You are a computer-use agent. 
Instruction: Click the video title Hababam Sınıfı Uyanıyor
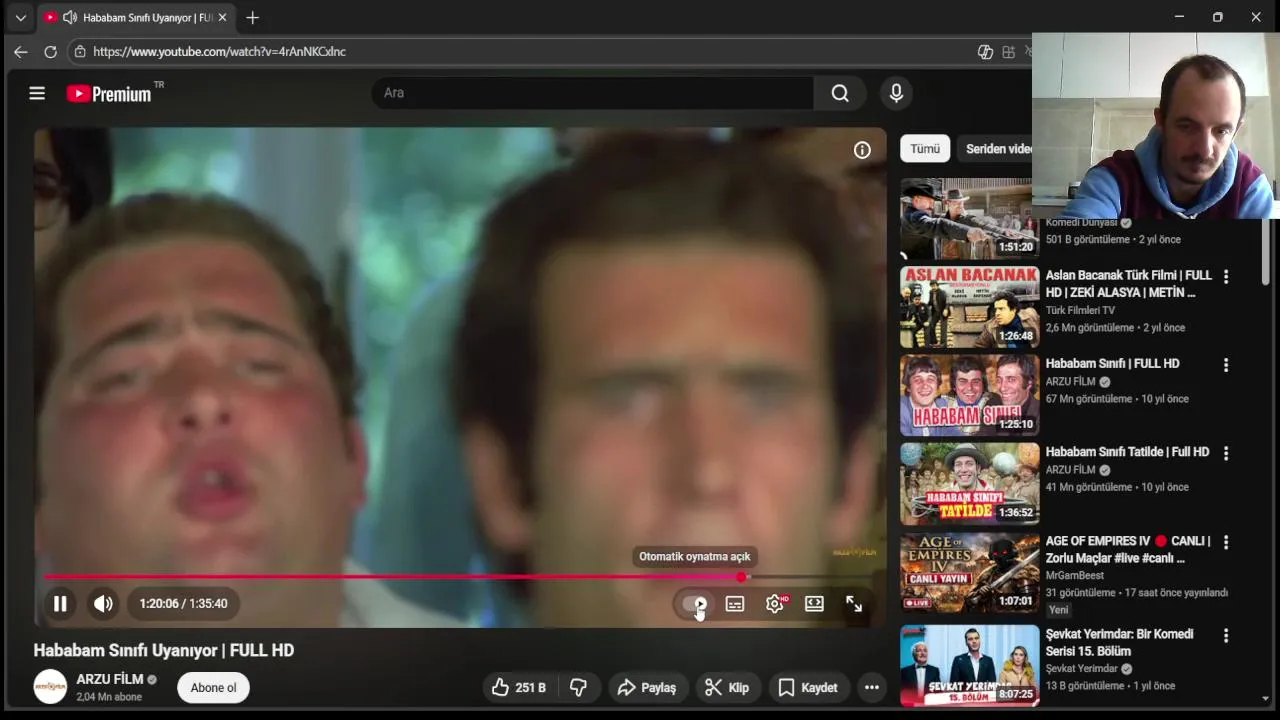[164, 651]
